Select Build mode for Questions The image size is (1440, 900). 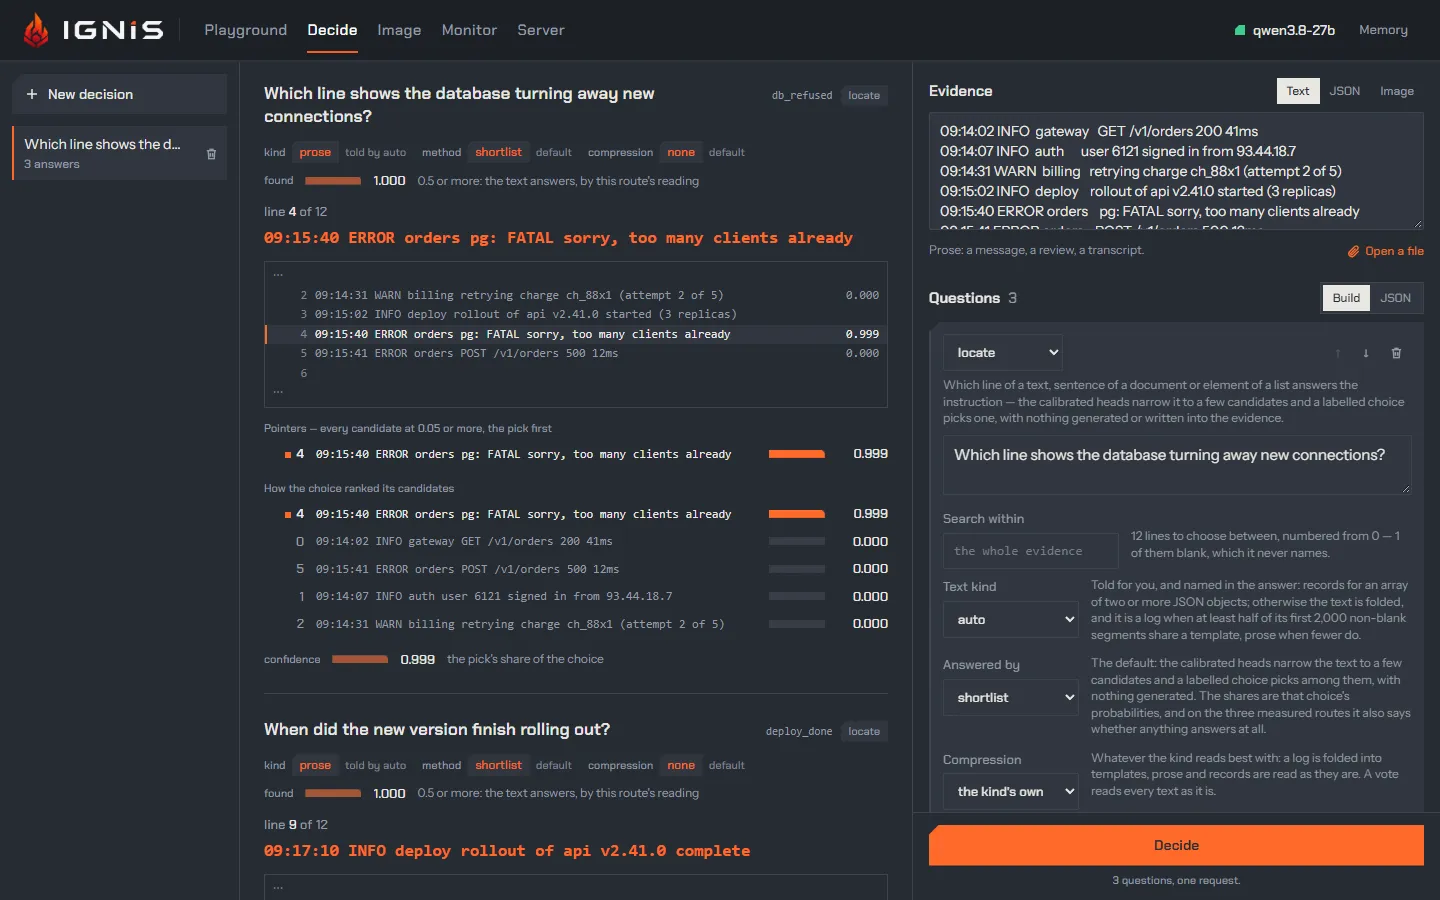[x=1346, y=298]
